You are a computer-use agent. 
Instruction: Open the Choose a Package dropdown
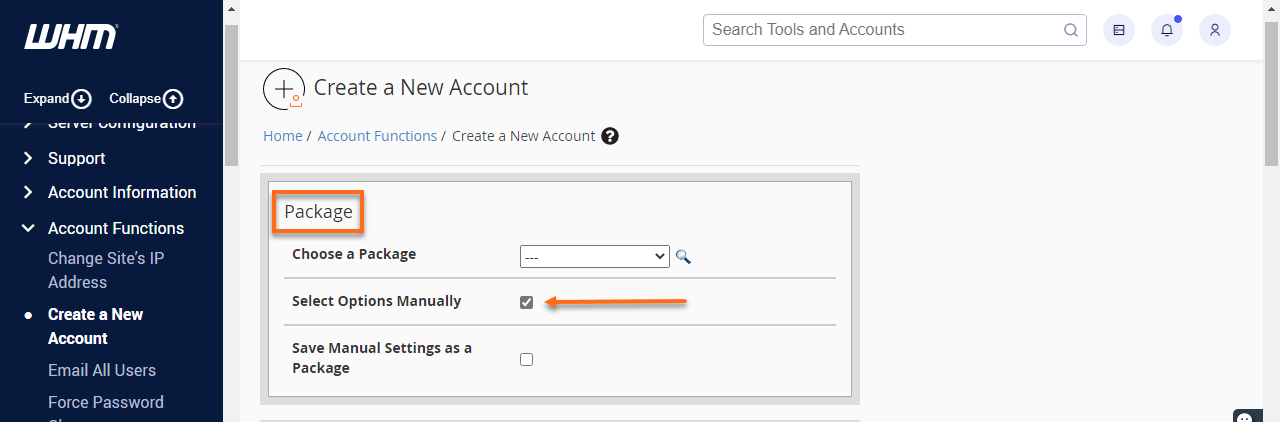(594, 257)
